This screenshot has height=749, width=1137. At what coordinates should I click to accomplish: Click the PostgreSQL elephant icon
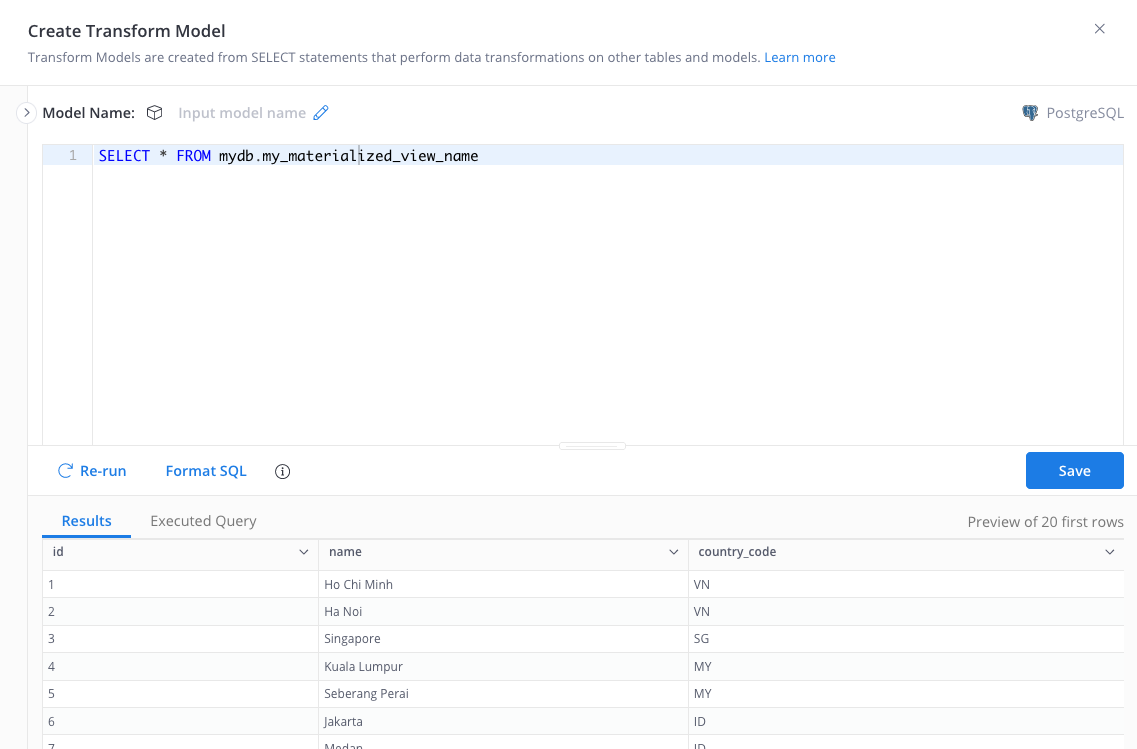point(1030,113)
